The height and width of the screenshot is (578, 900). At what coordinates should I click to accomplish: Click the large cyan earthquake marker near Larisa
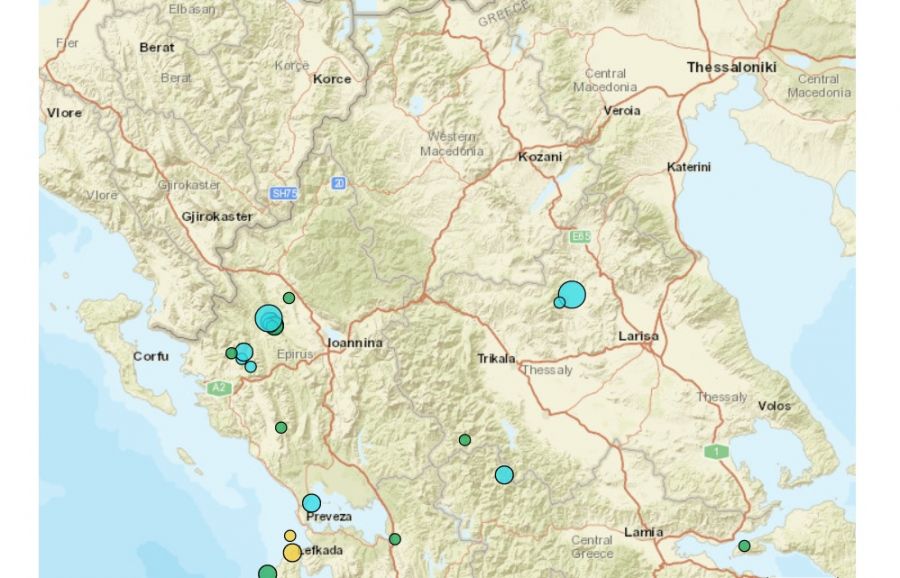tap(572, 294)
